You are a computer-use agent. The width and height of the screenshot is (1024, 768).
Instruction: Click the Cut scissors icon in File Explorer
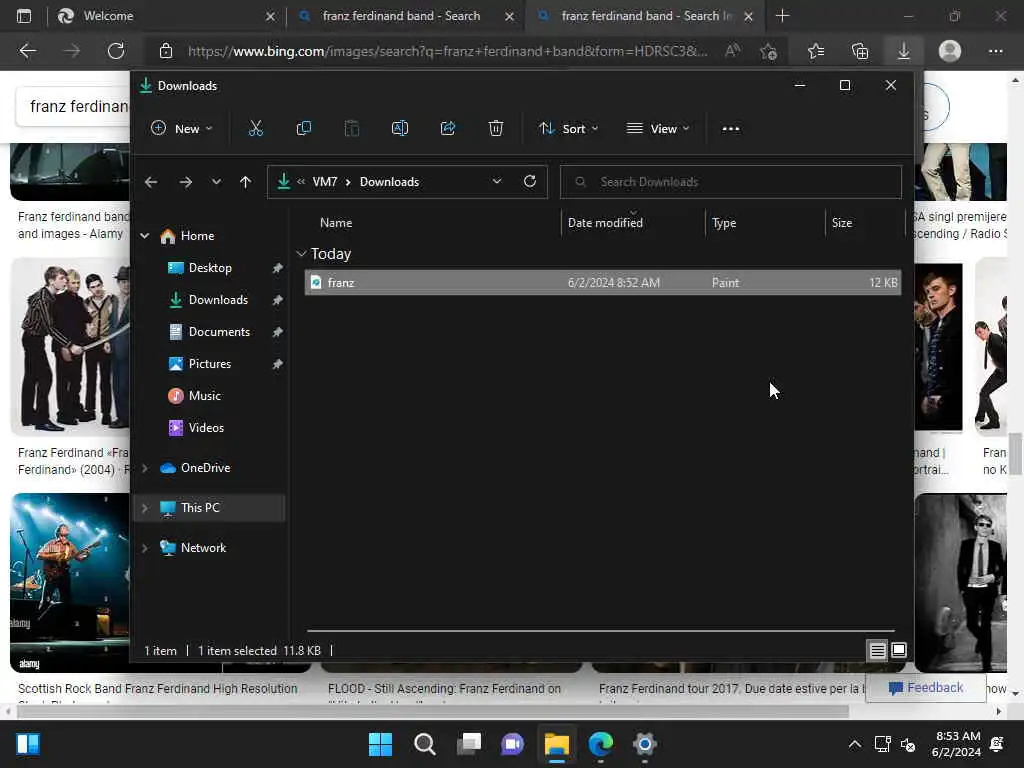click(255, 129)
